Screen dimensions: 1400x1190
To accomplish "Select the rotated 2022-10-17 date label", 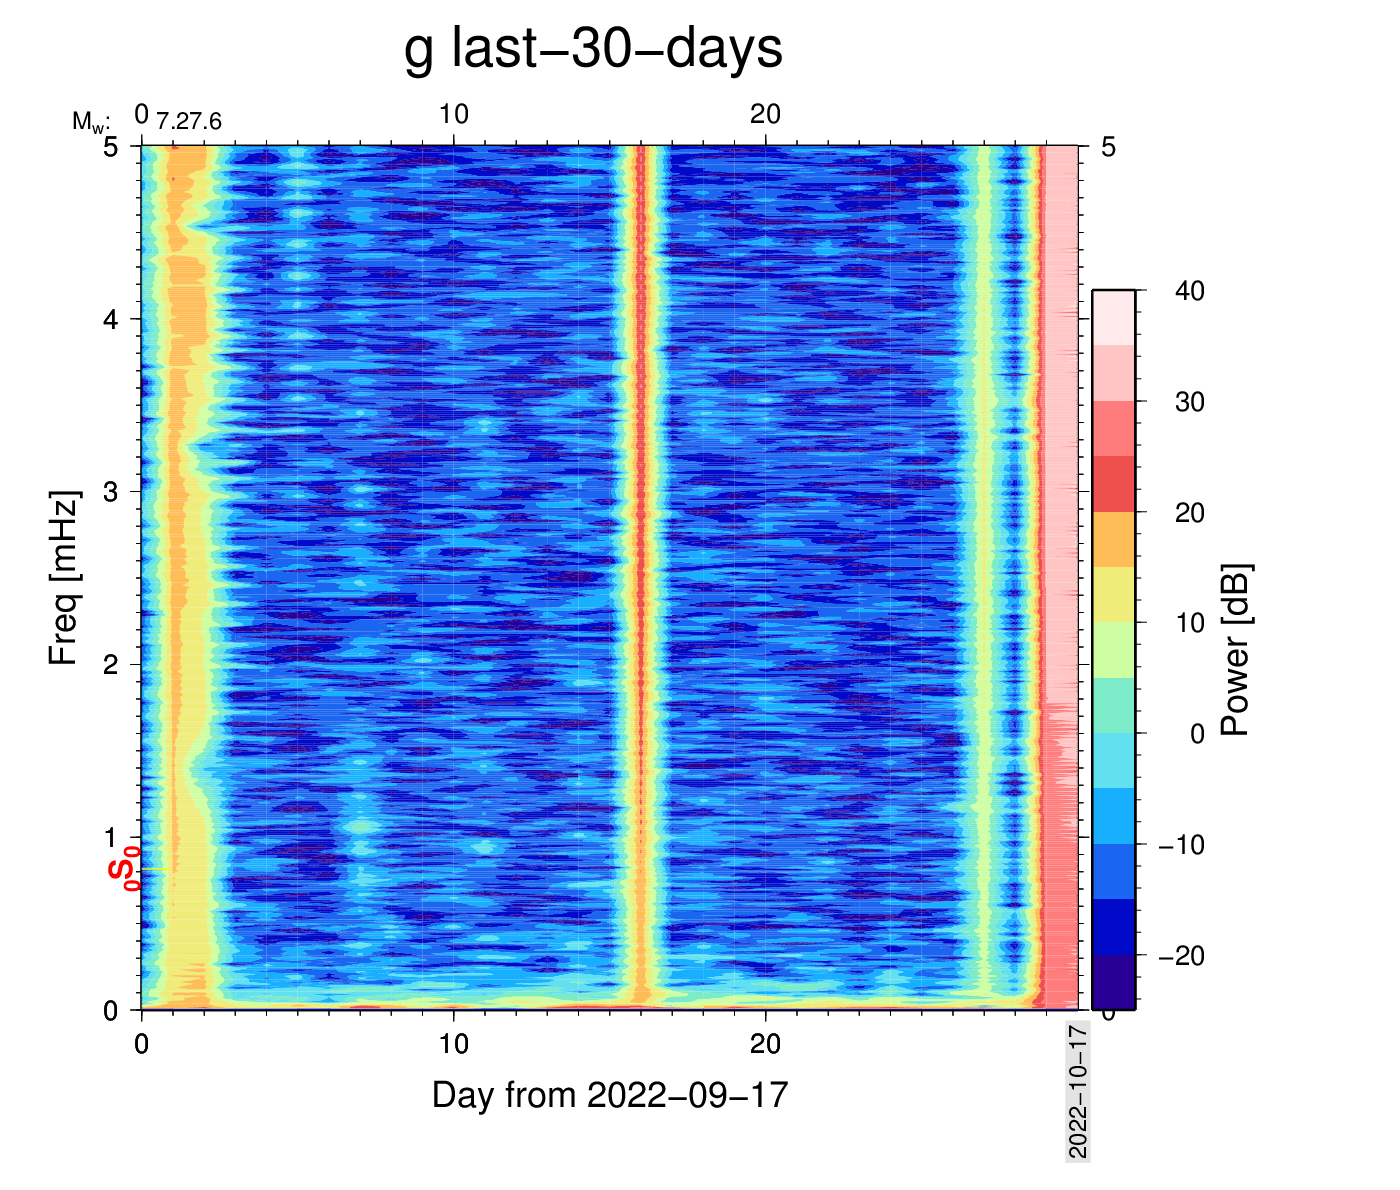I will tap(1077, 1091).
